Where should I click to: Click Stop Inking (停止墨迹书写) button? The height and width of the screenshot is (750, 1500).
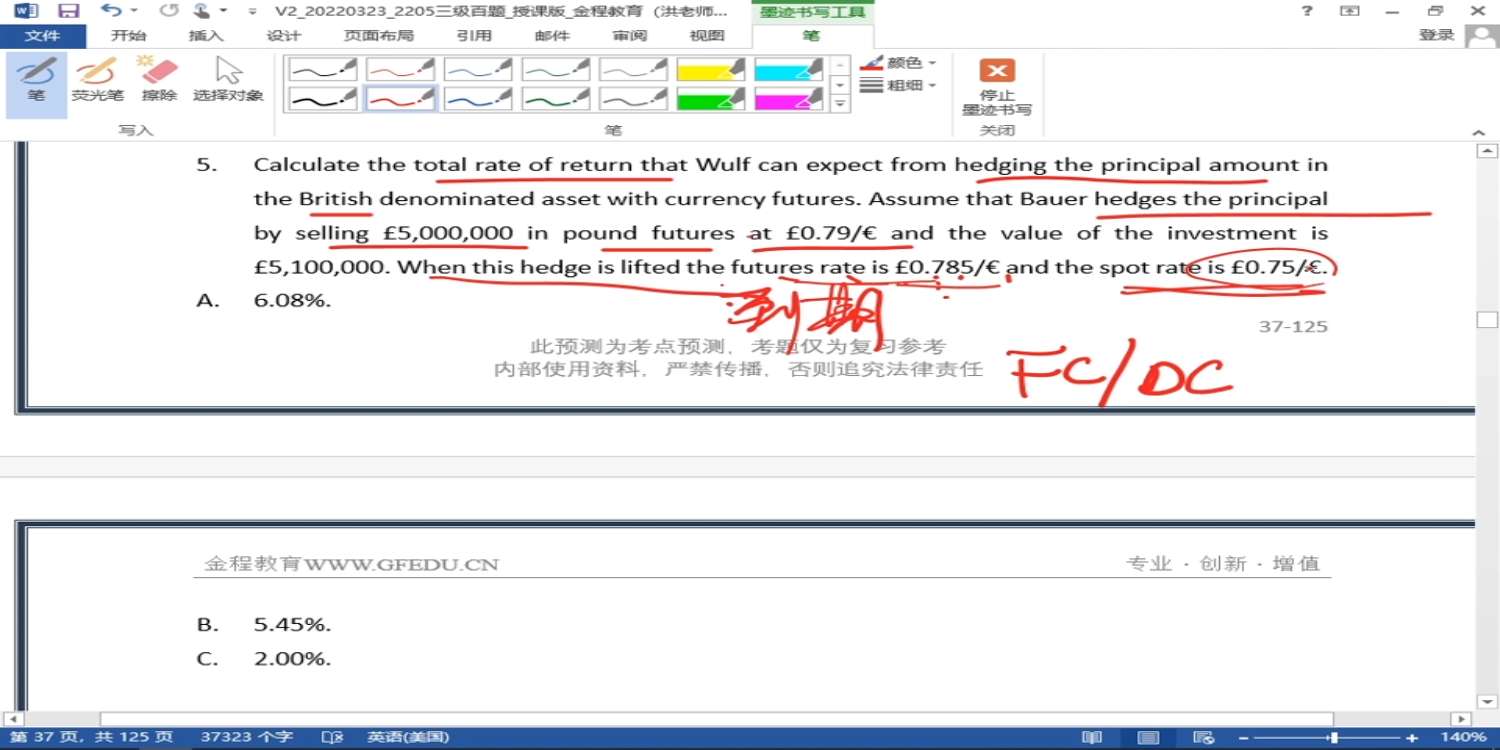(997, 86)
